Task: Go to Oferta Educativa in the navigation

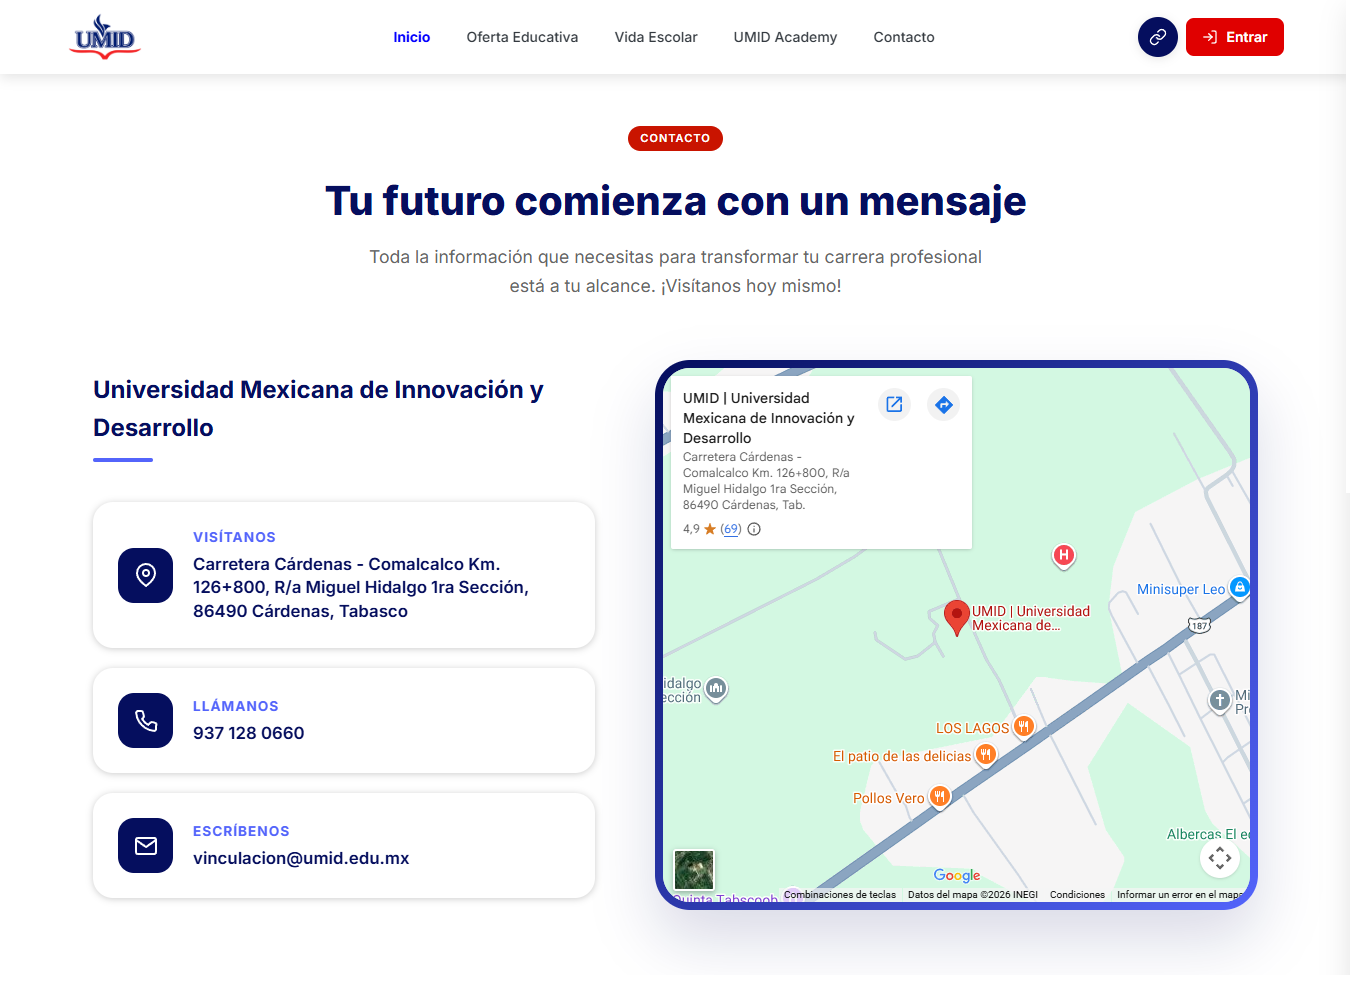Action: (x=522, y=37)
